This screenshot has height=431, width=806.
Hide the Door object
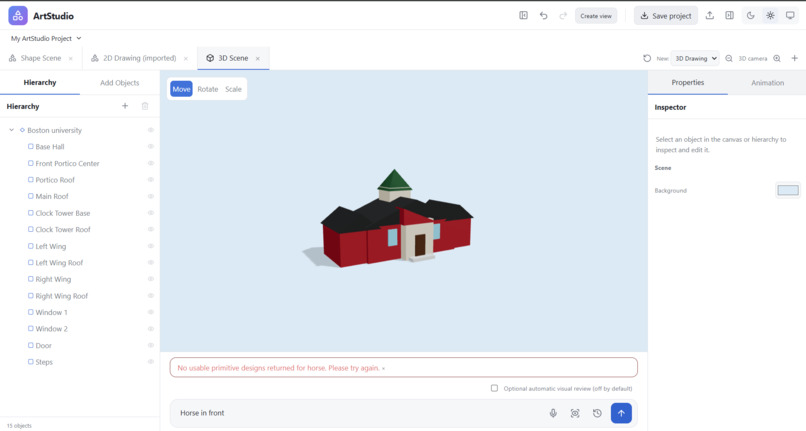coord(151,345)
